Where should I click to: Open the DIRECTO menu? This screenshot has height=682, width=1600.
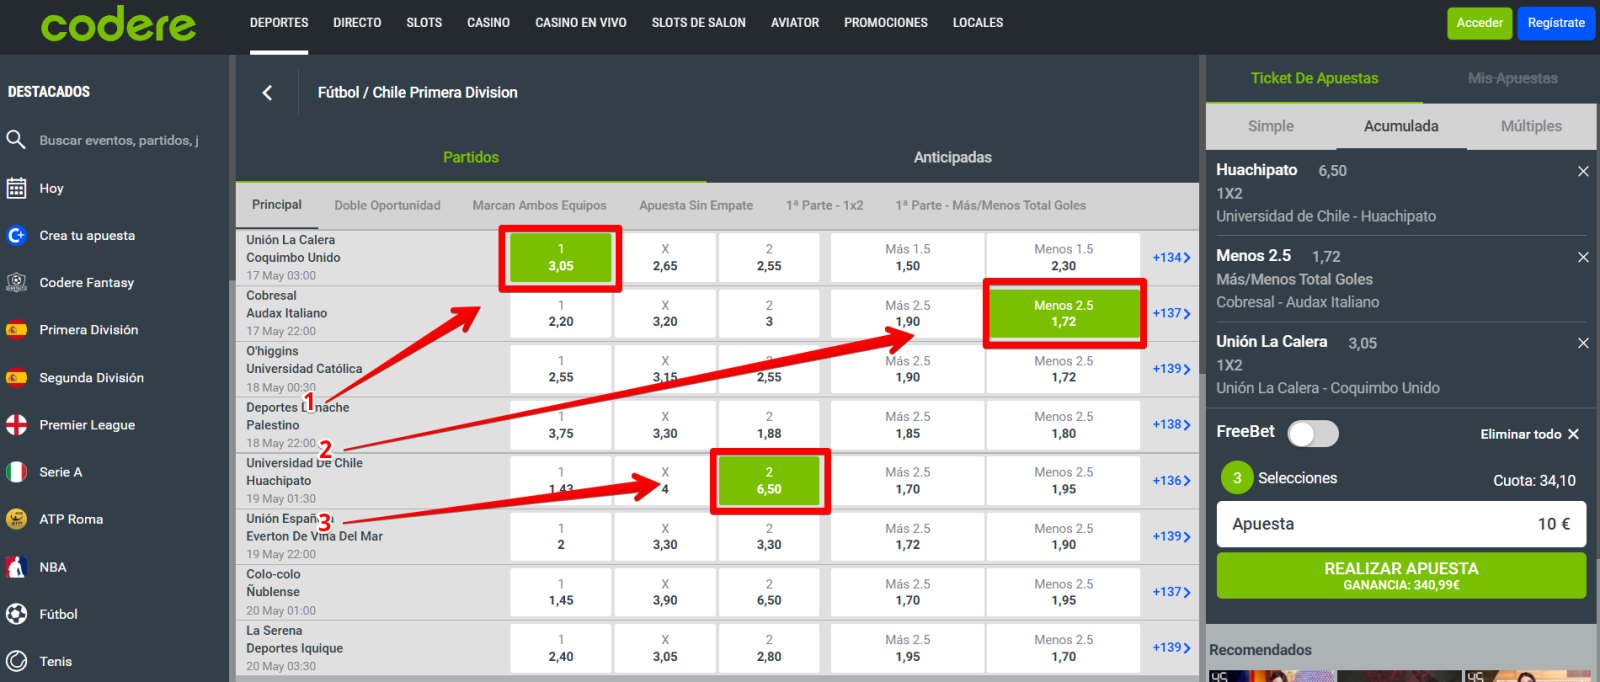point(357,22)
